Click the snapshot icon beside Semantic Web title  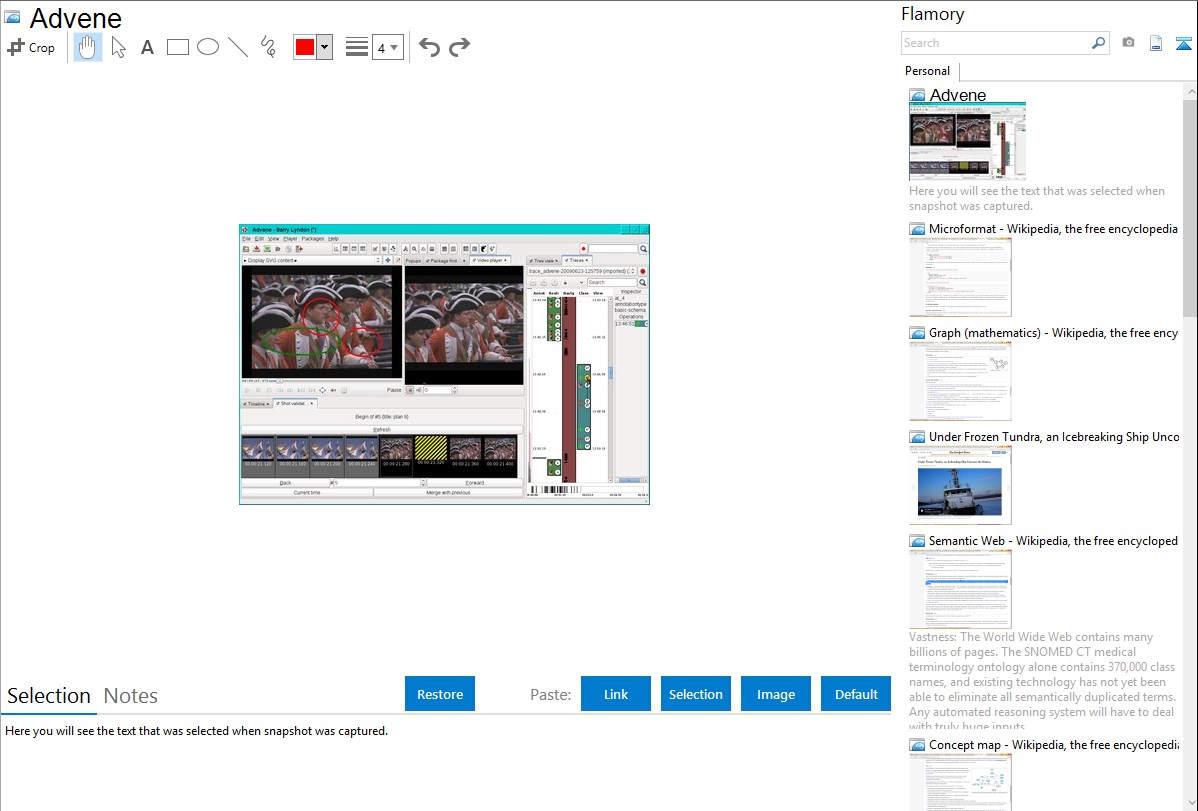tap(917, 540)
